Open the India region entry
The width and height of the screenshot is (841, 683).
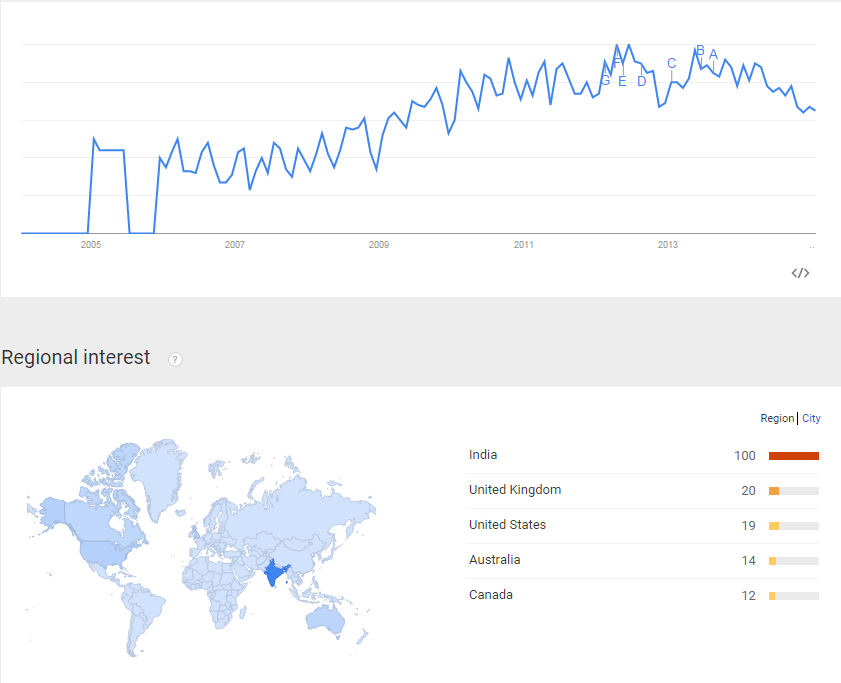point(483,455)
